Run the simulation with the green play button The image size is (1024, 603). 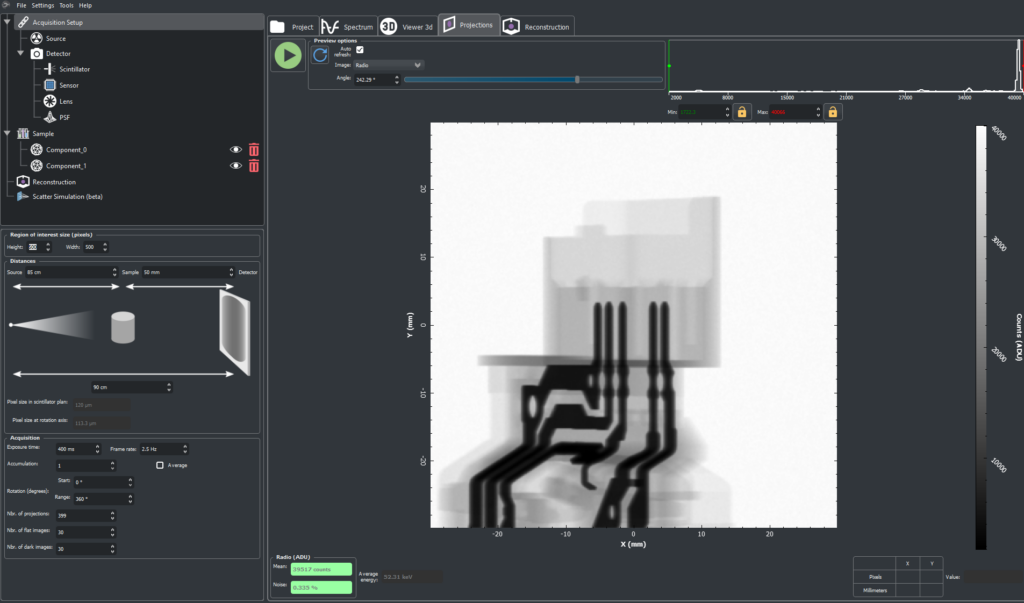[288, 56]
